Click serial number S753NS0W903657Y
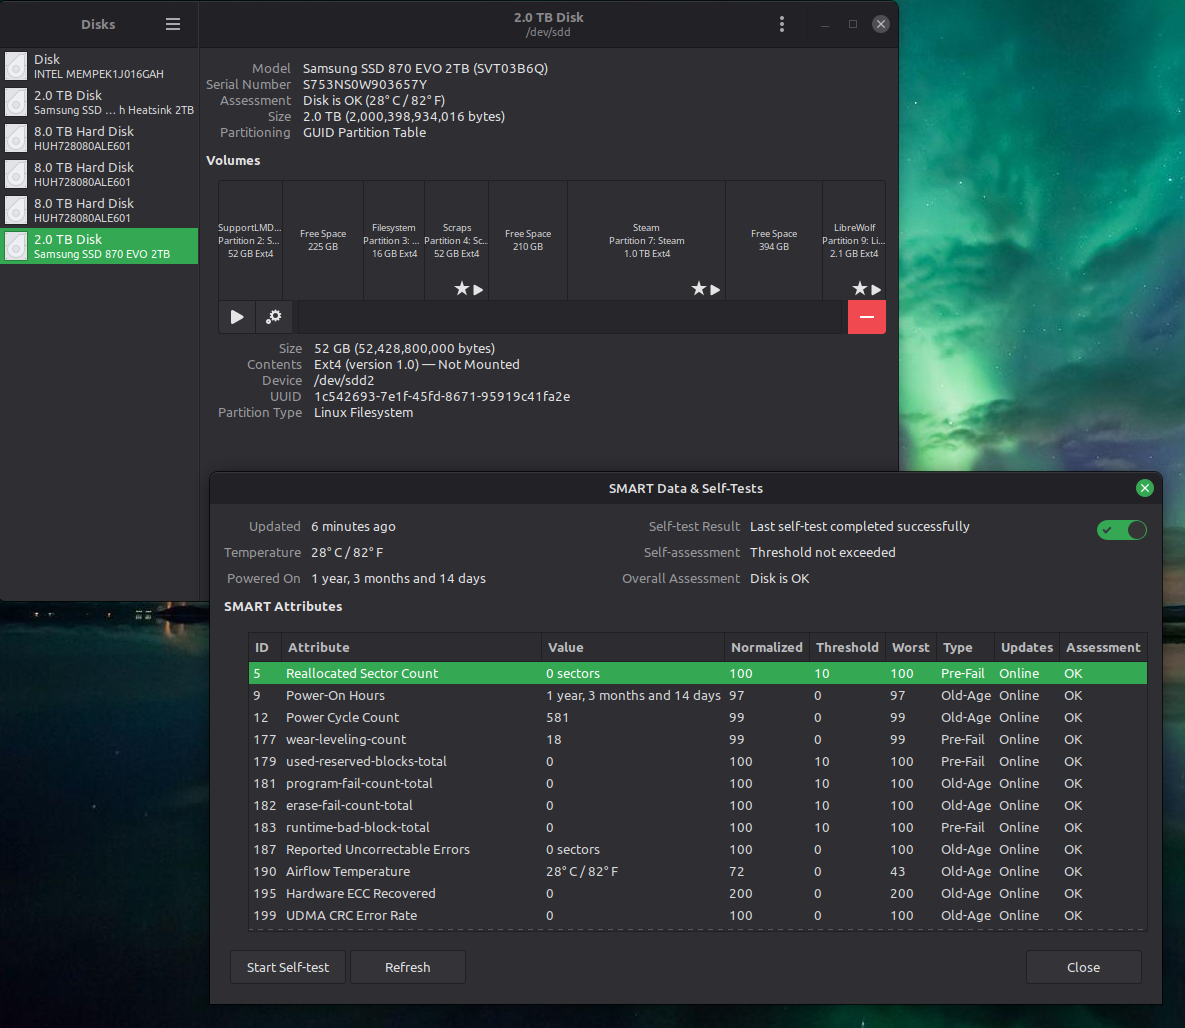 [x=365, y=85]
